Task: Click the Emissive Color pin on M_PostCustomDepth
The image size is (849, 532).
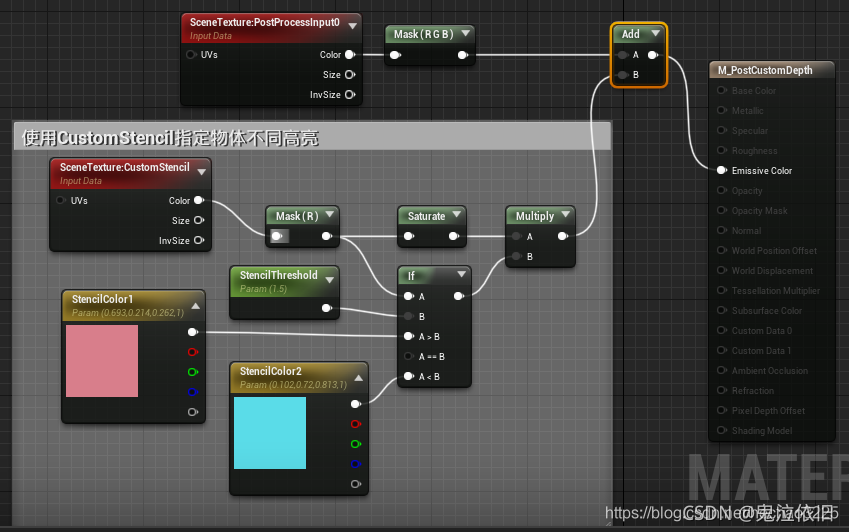Action: 721,170
